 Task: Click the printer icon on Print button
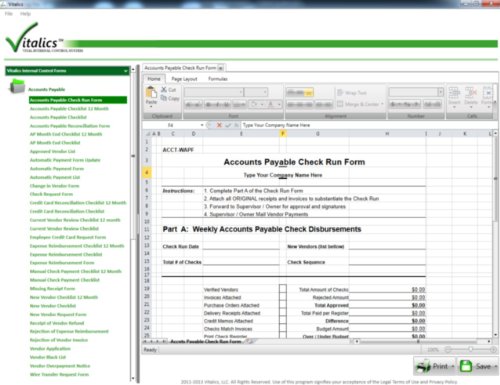[424, 366]
